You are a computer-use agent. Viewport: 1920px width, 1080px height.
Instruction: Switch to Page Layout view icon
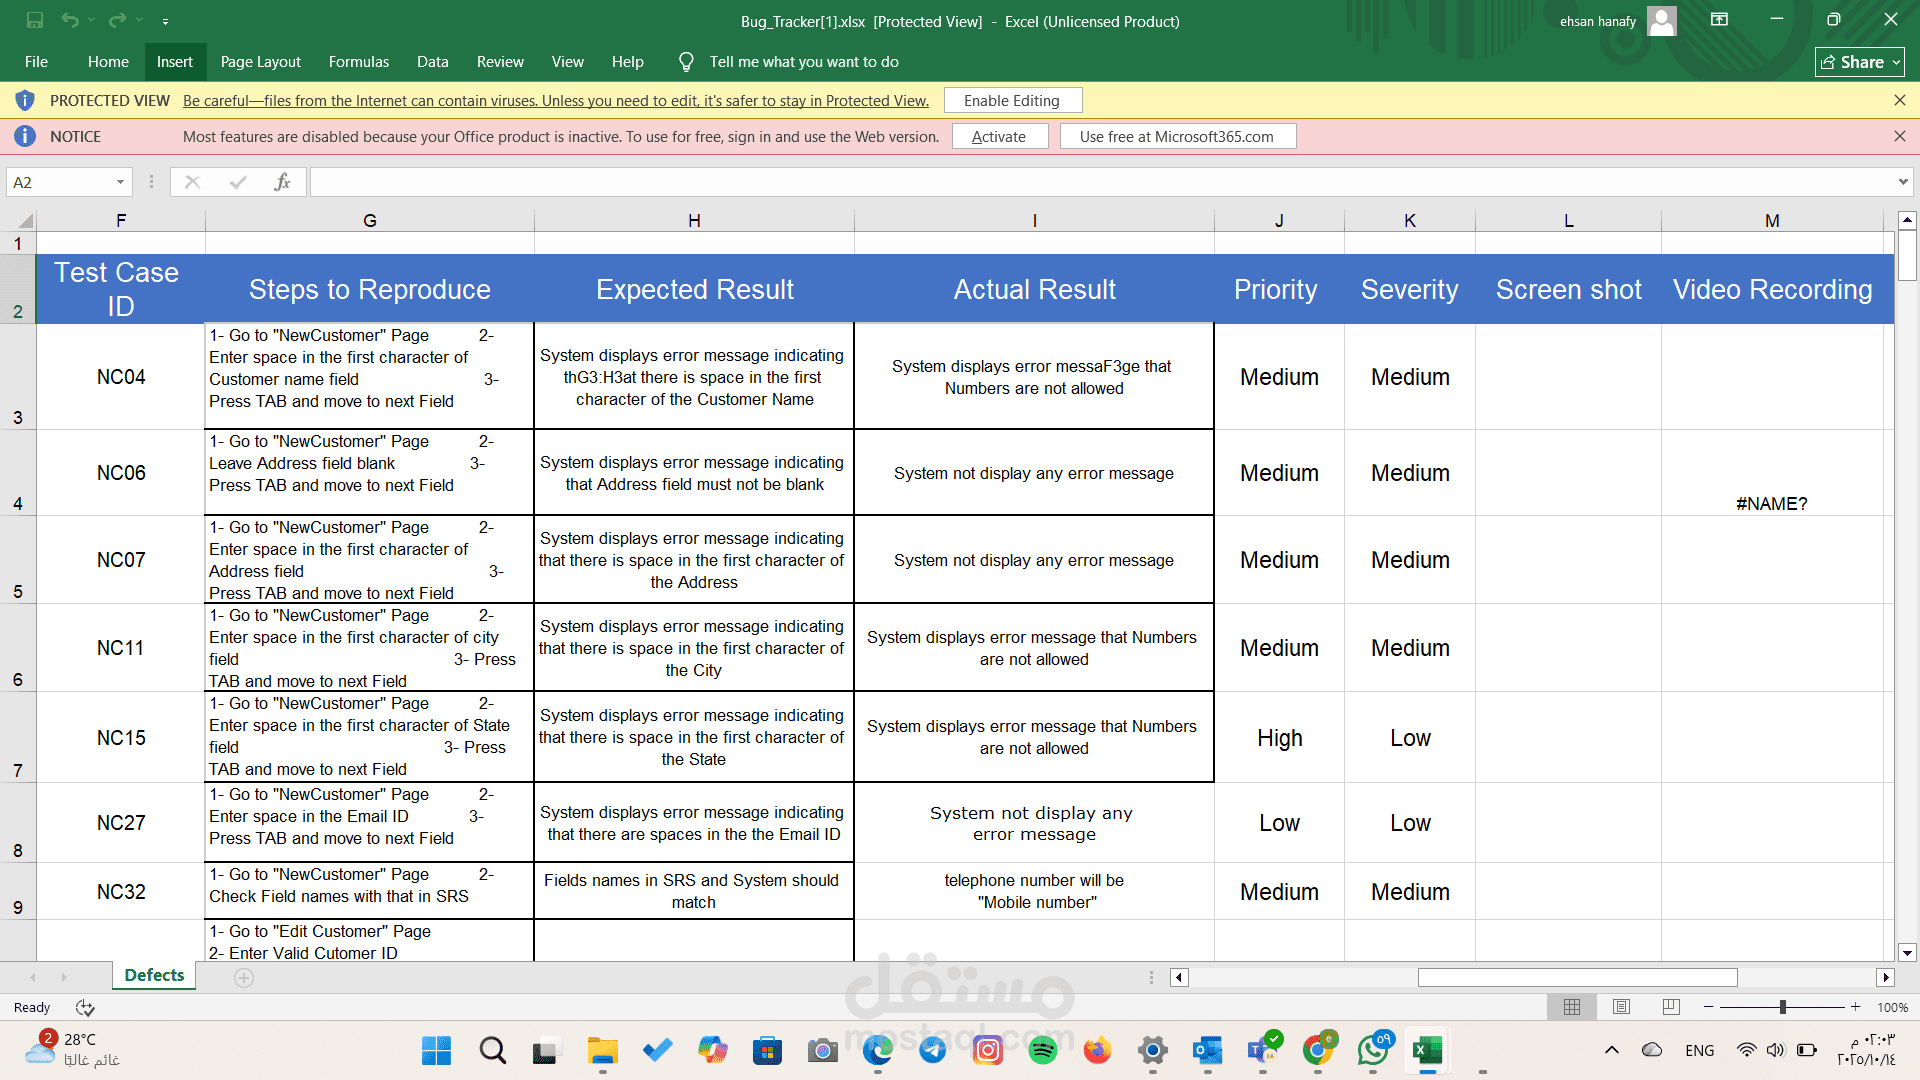pos(1622,1007)
